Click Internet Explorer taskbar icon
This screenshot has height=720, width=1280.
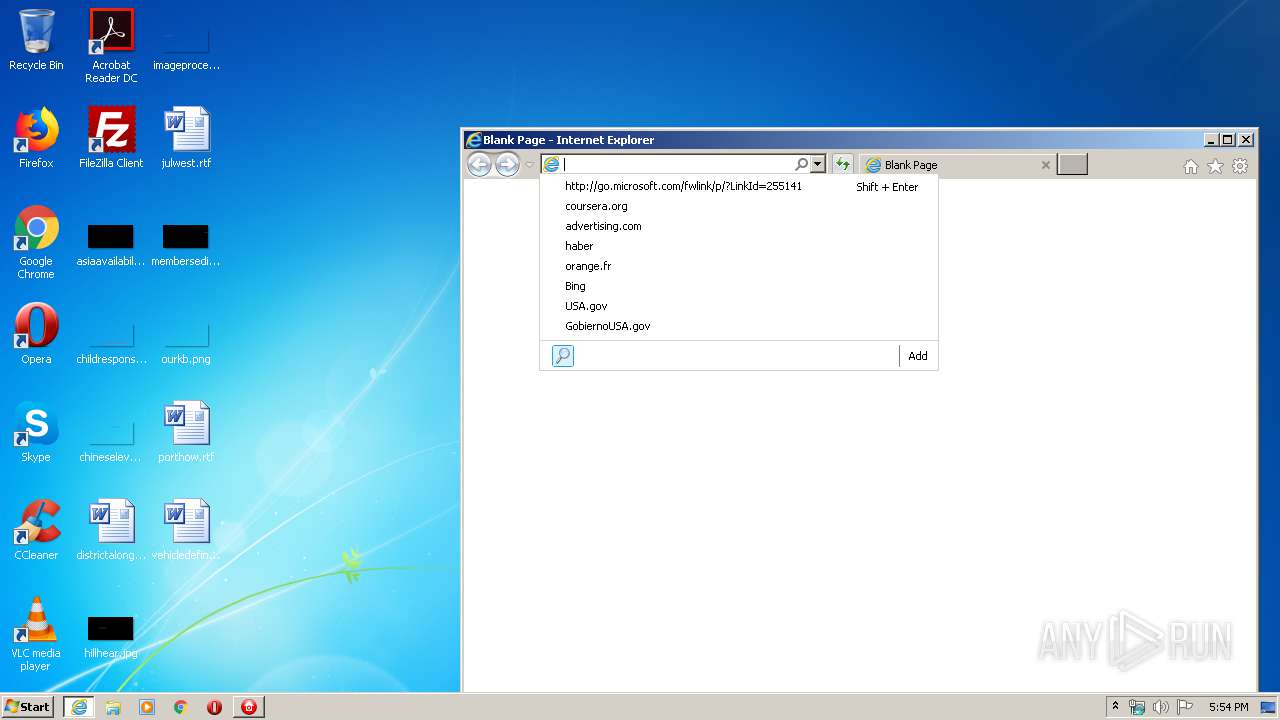(x=79, y=707)
